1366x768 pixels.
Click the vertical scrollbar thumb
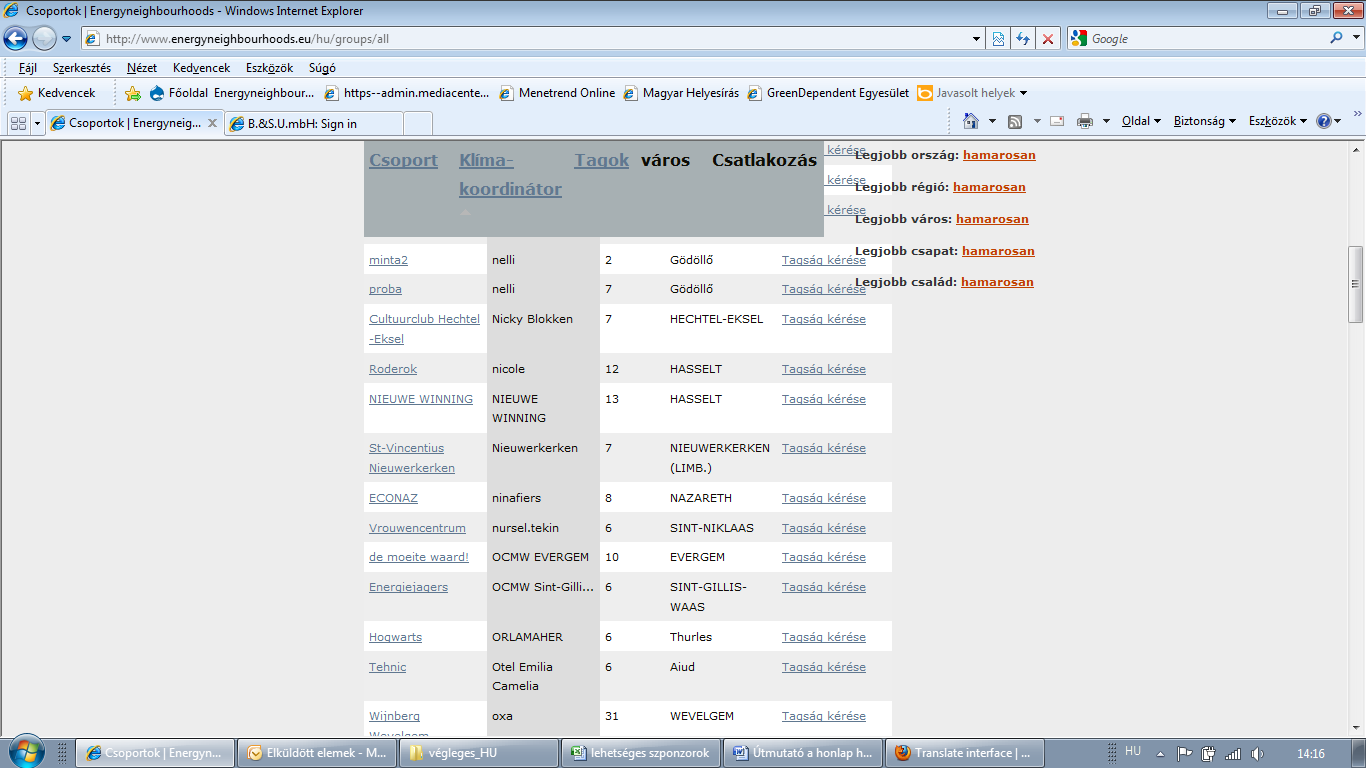1356,284
